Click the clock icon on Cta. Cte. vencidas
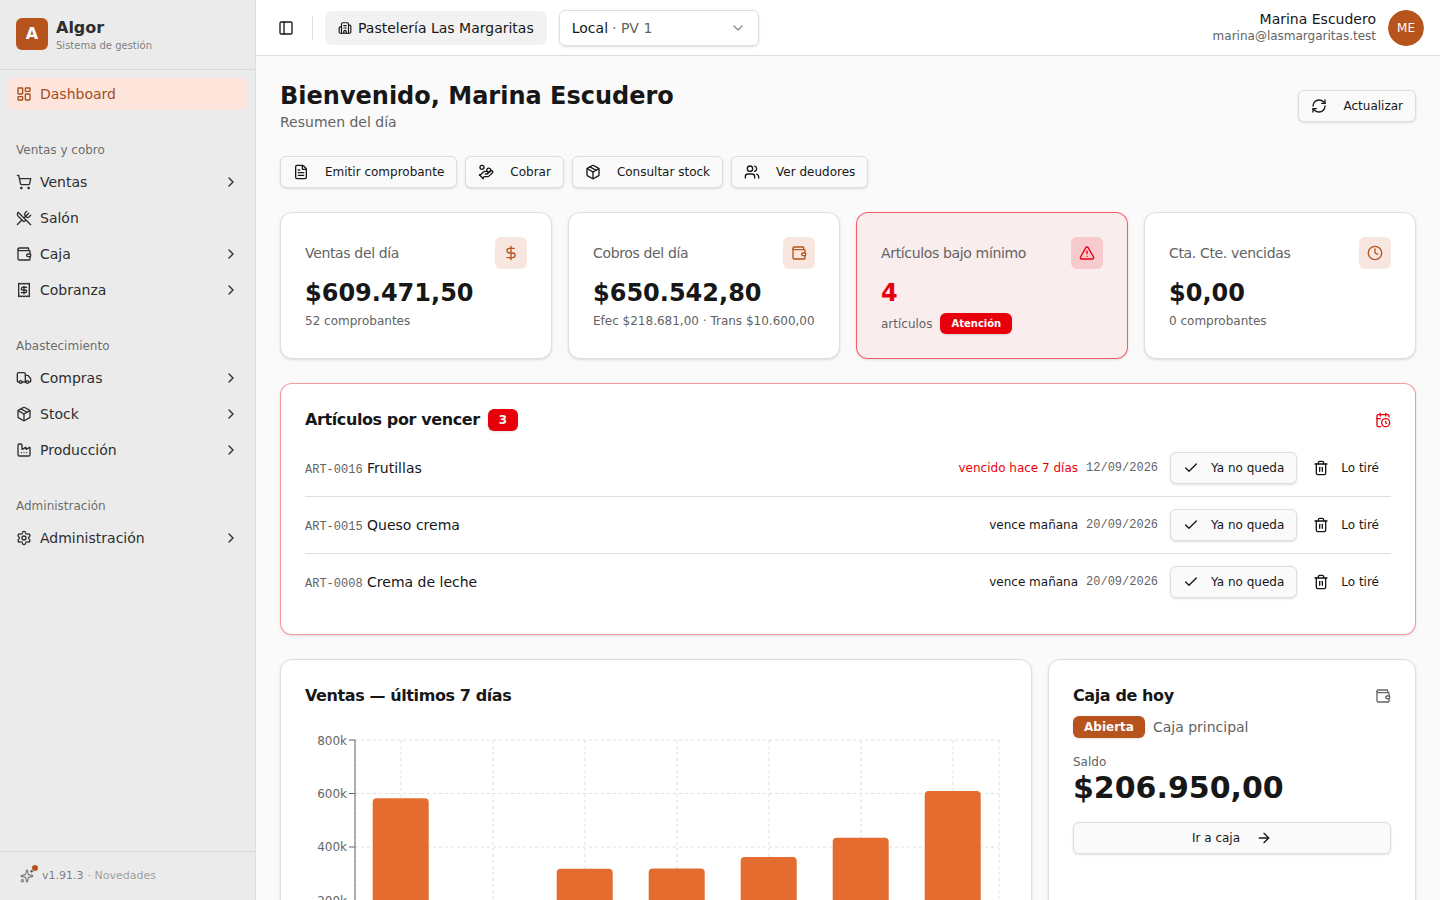Viewport: 1440px width, 900px height. [1375, 253]
